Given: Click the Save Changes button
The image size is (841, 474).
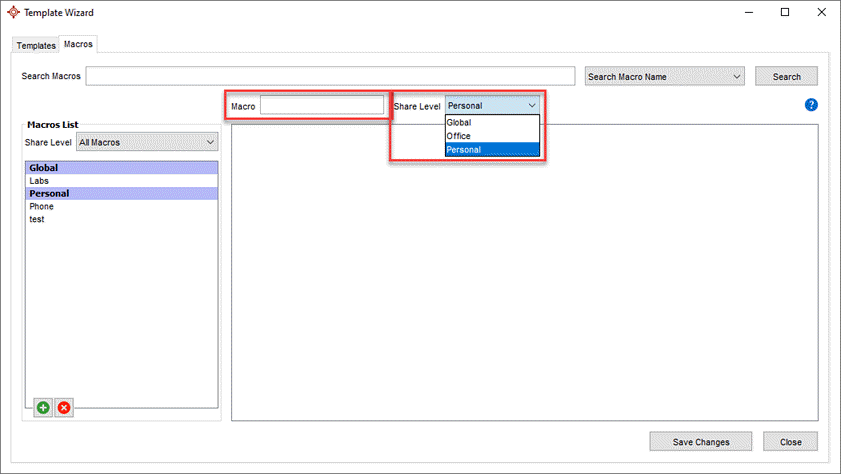Looking at the screenshot, I should click(x=700, y=441).
